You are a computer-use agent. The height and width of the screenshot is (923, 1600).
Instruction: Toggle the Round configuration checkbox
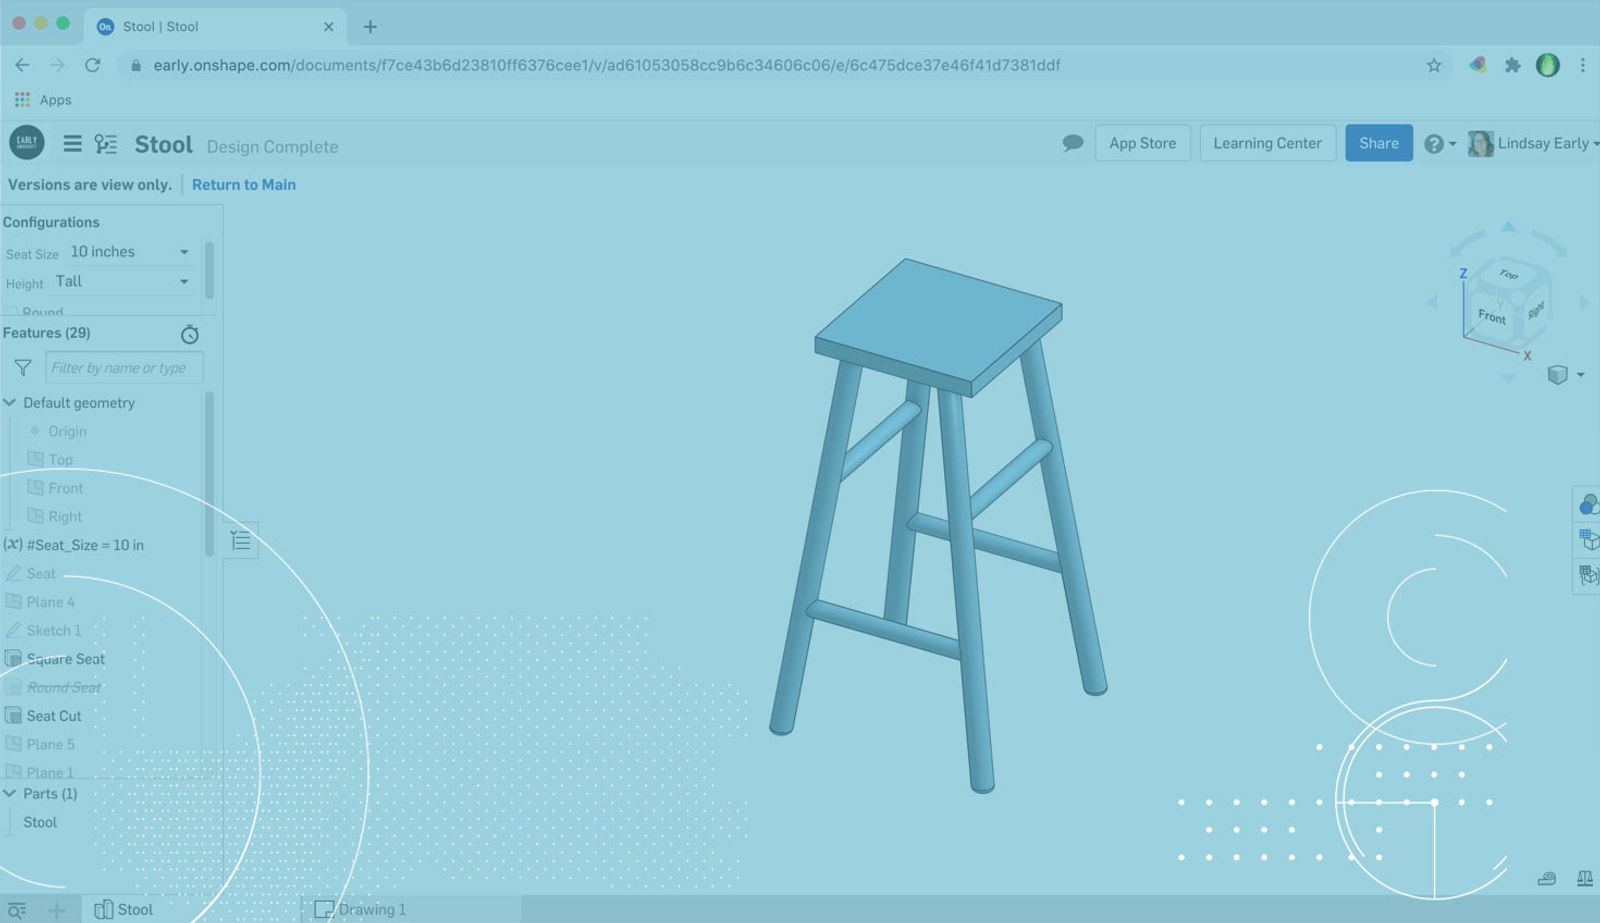click(11, 313)
